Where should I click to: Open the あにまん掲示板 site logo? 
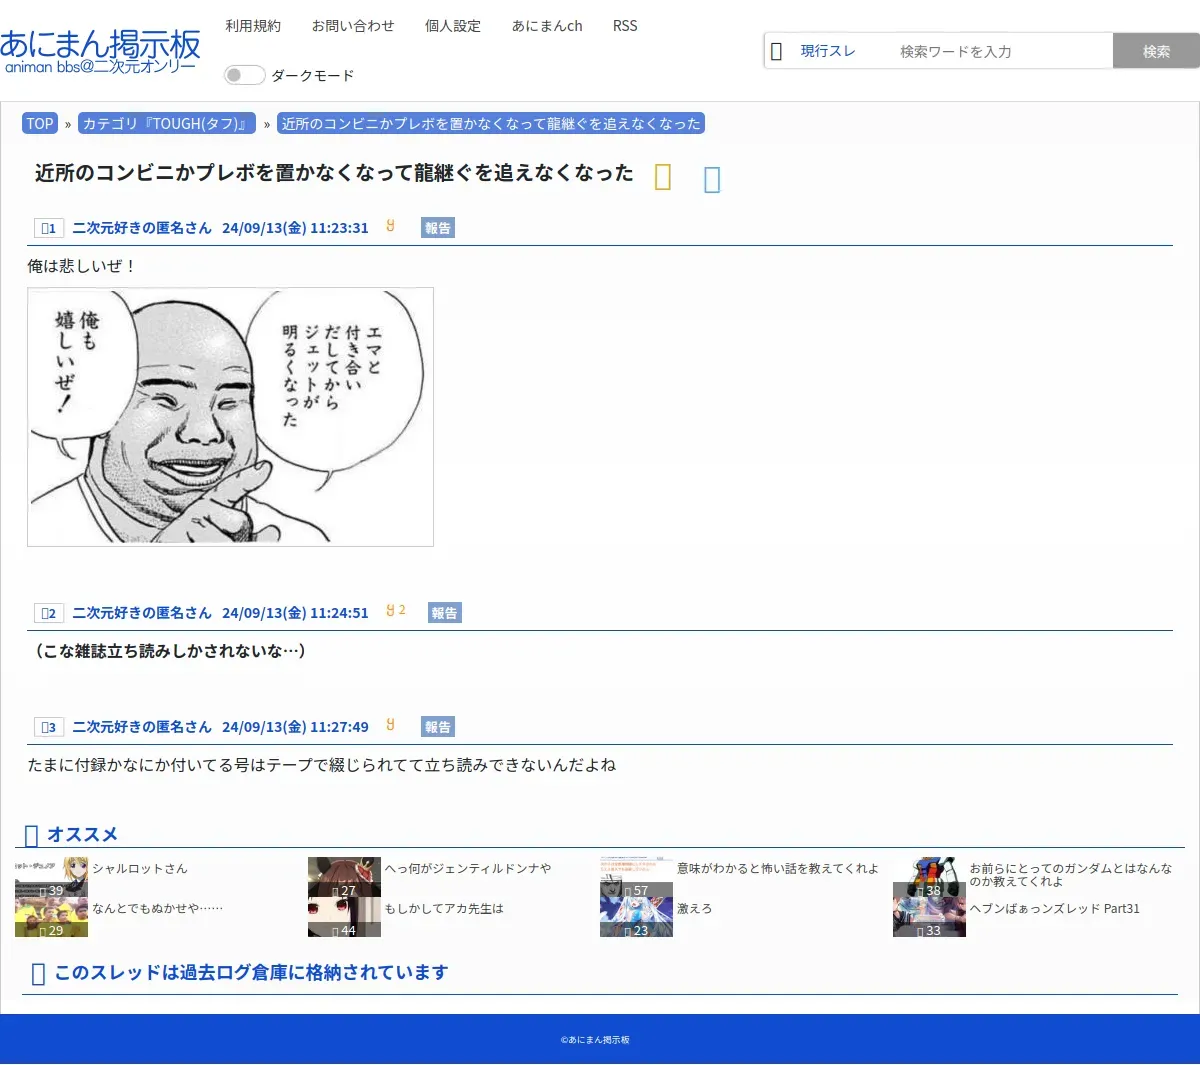[x=100, y=51]
